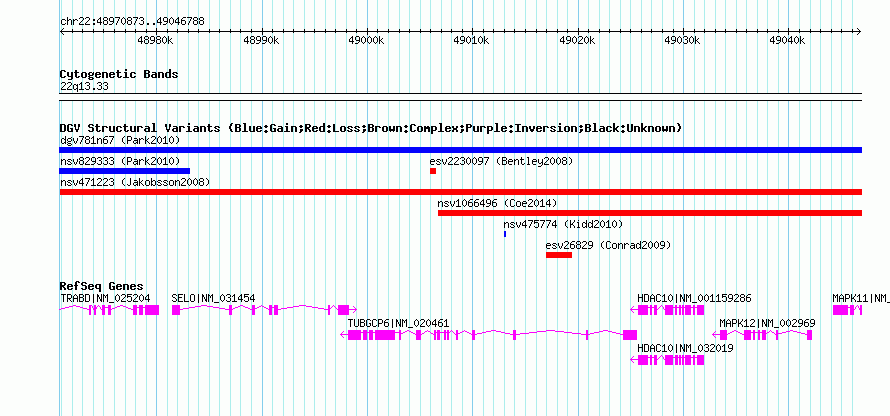
Task: Click the SELO|NM_031454 gene label
Action: click(213, 298)
